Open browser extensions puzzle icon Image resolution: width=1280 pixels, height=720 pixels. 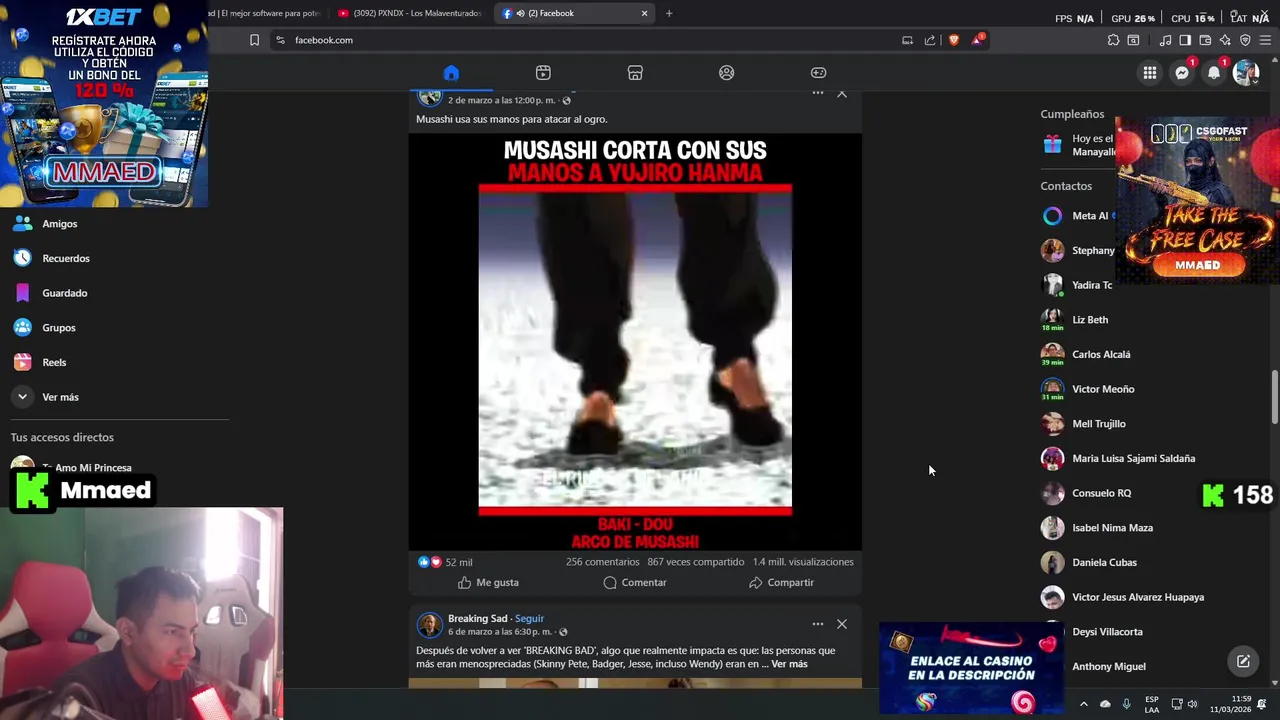tap(1113, 40)
